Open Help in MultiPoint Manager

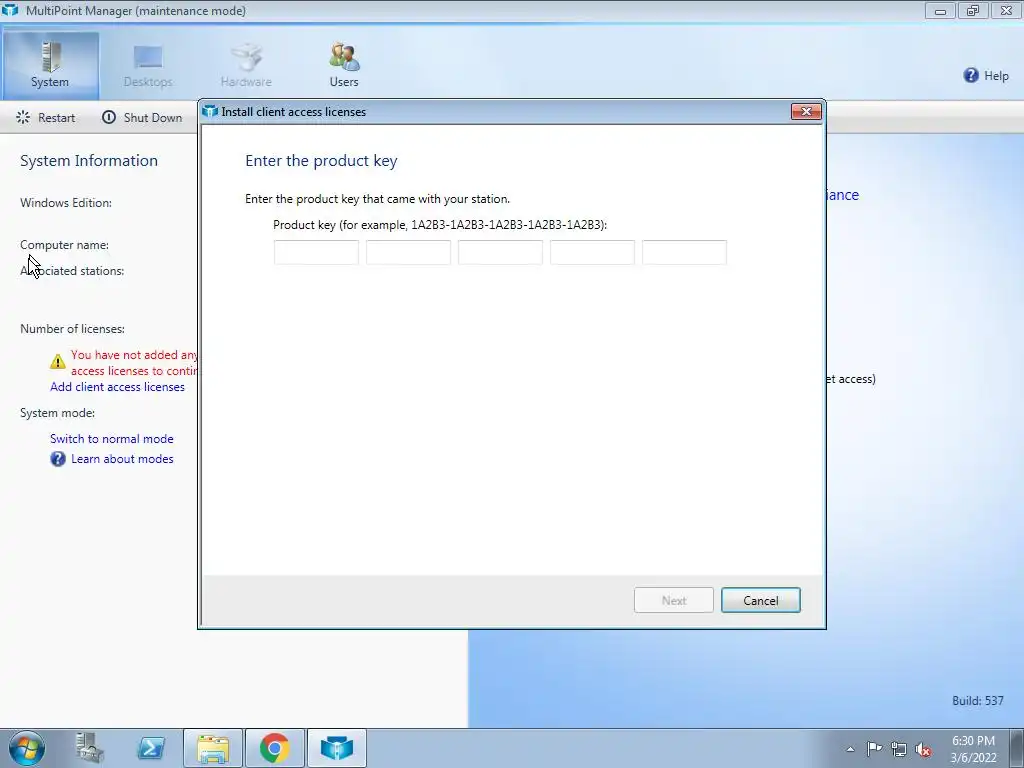tap(985, 76)
